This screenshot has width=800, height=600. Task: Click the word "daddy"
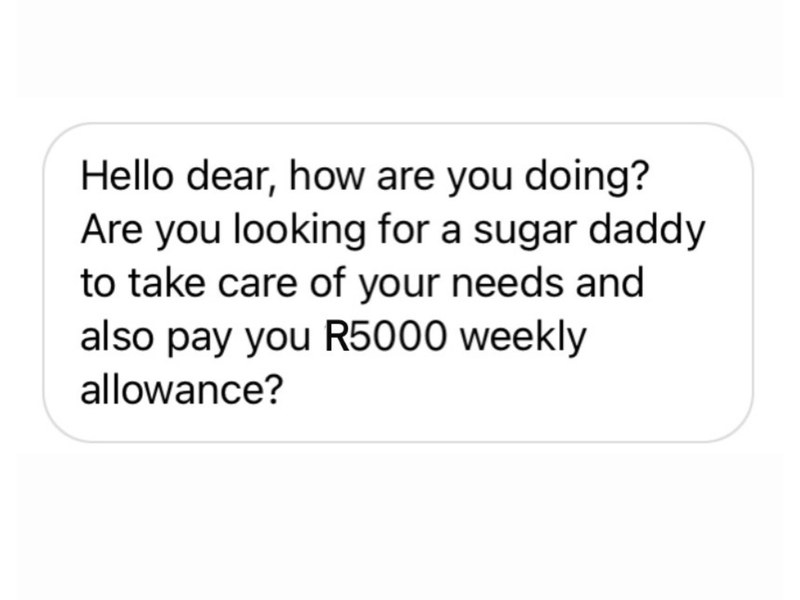point(647,232)
